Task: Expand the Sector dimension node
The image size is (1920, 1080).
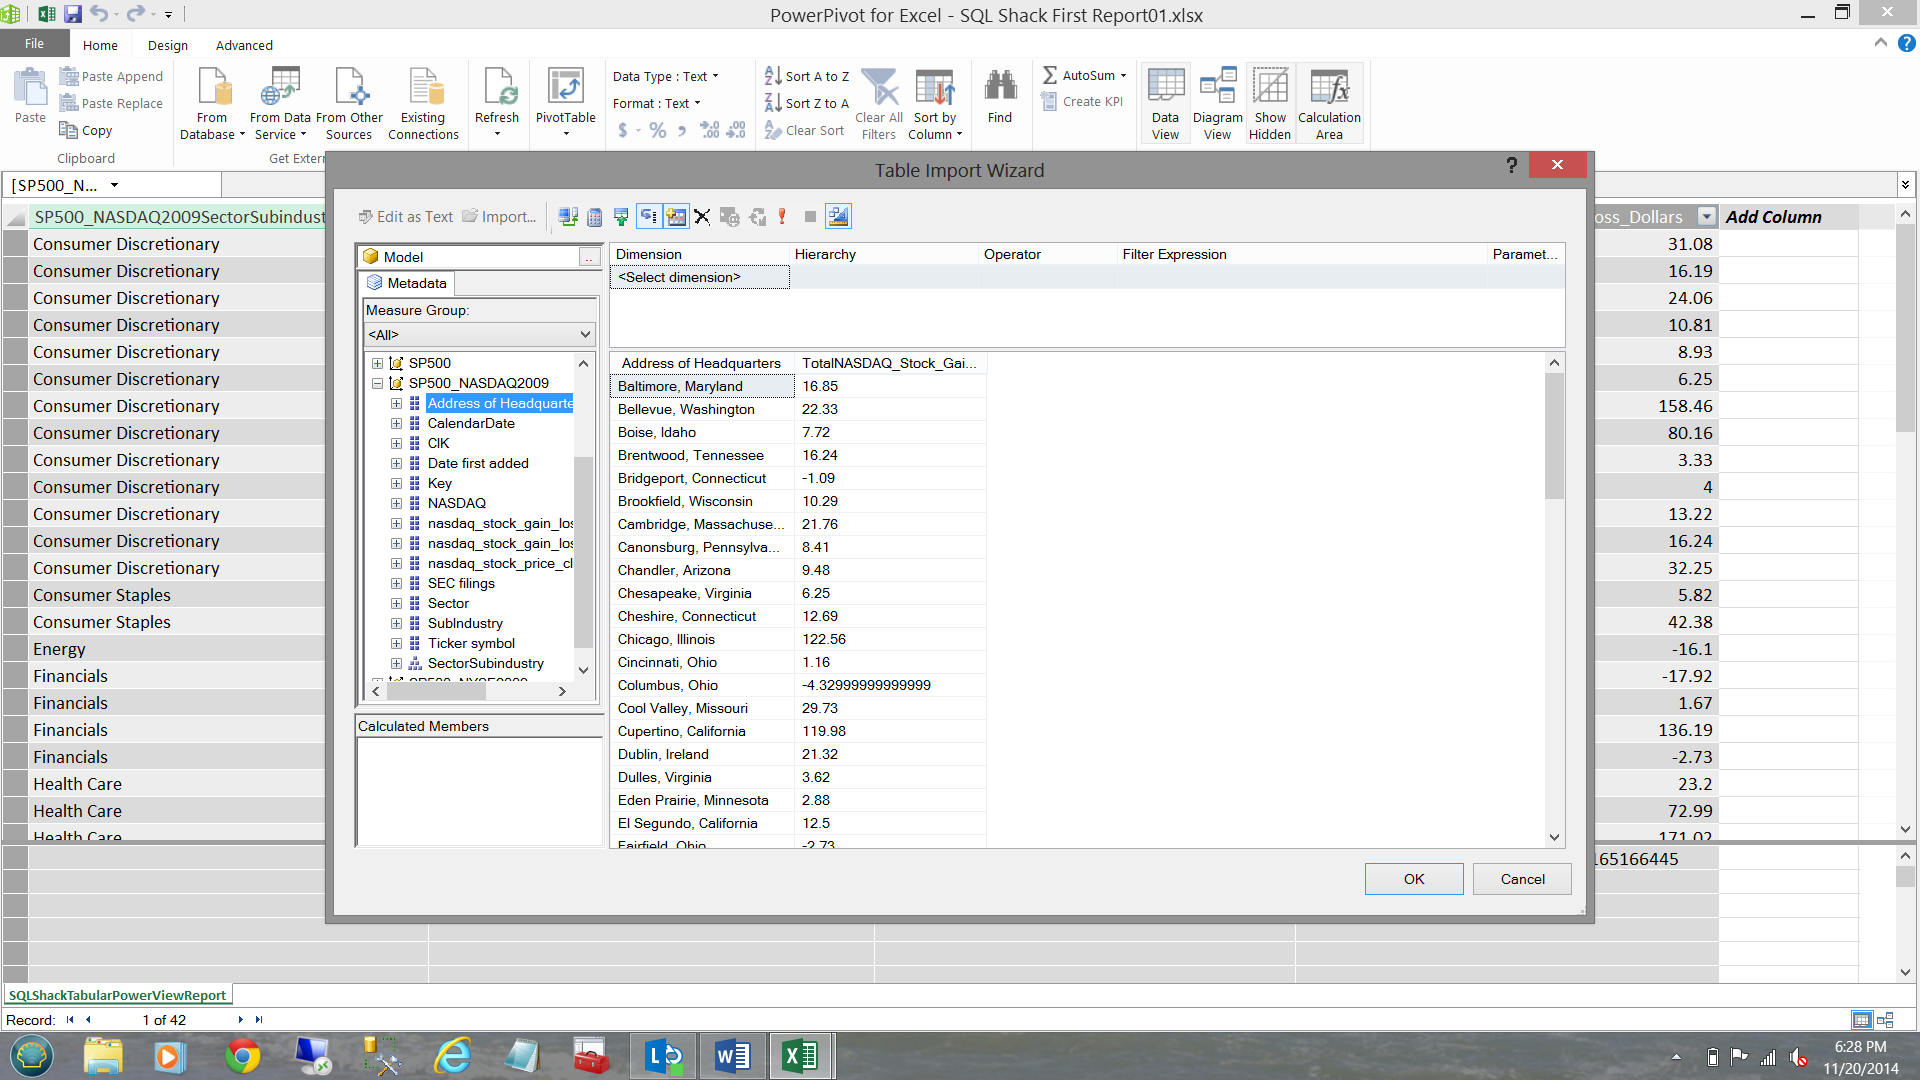Action: point(396,604)
